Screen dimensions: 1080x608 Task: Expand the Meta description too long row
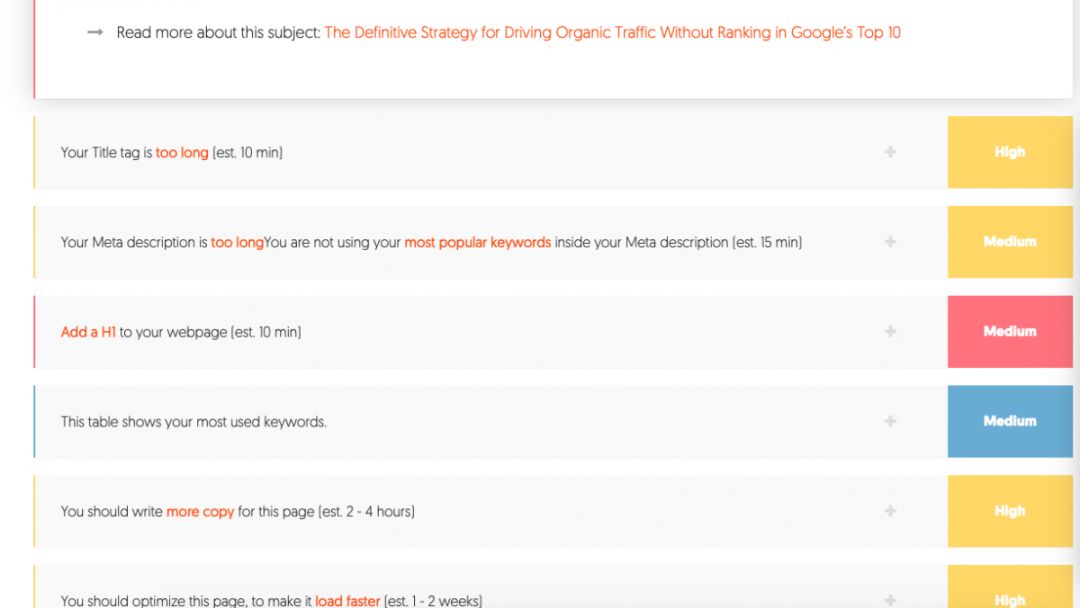point(890,242)
